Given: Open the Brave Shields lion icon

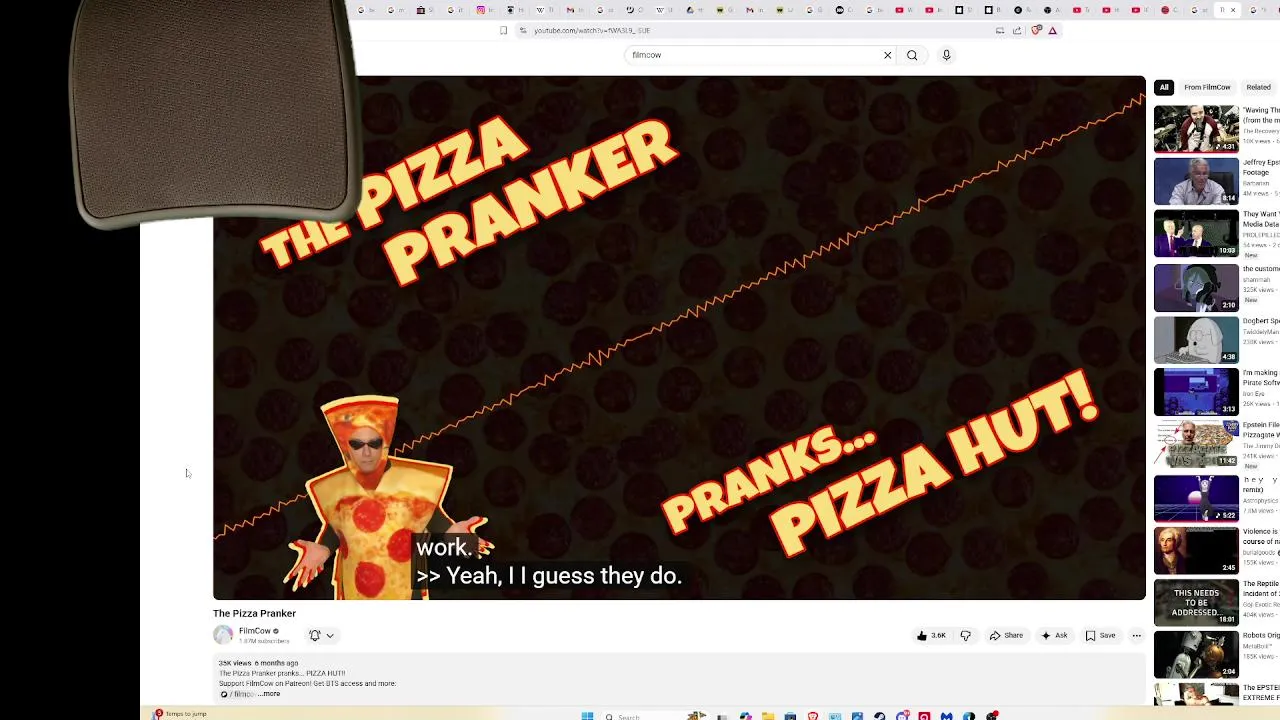Looking at the screenshot, I should click(1037, 31).
